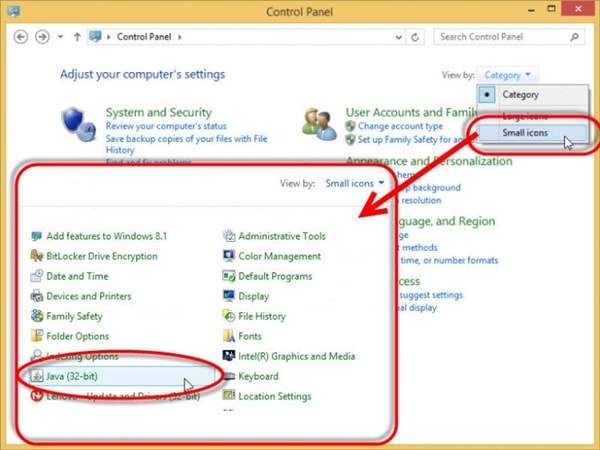The image size is (600, 450).
Task: Open Folder Options
Action: (x=78, y=336)
